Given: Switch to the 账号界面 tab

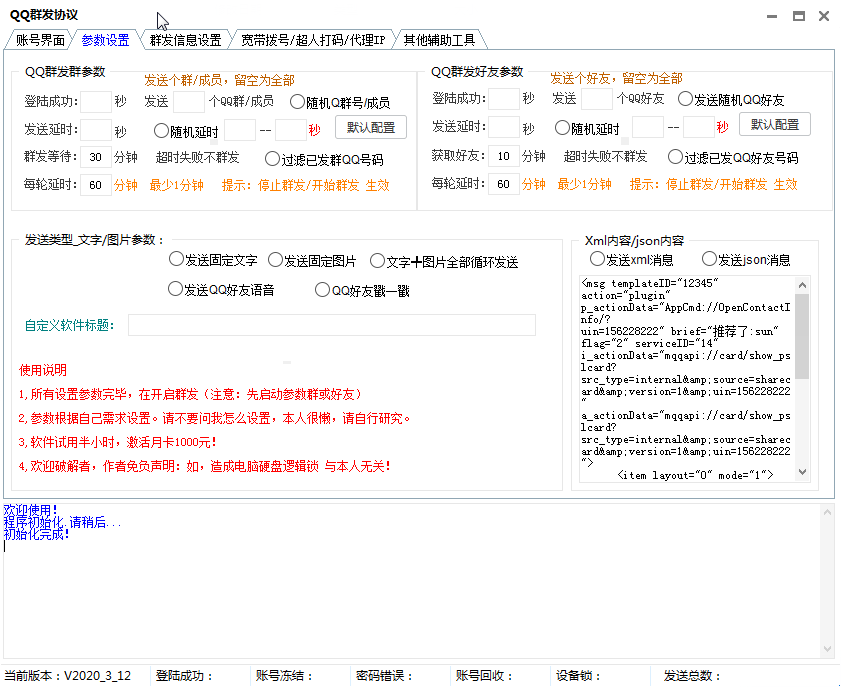Looking at the screenshot, I should tap(40, 40).
